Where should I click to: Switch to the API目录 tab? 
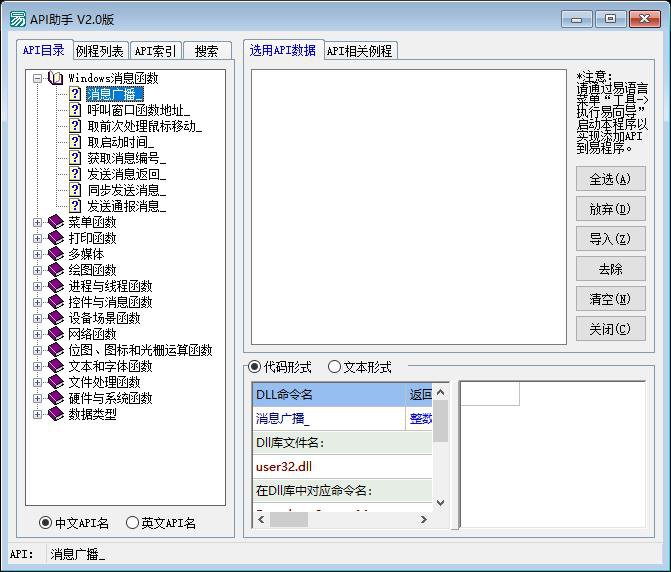pos(44,50)
